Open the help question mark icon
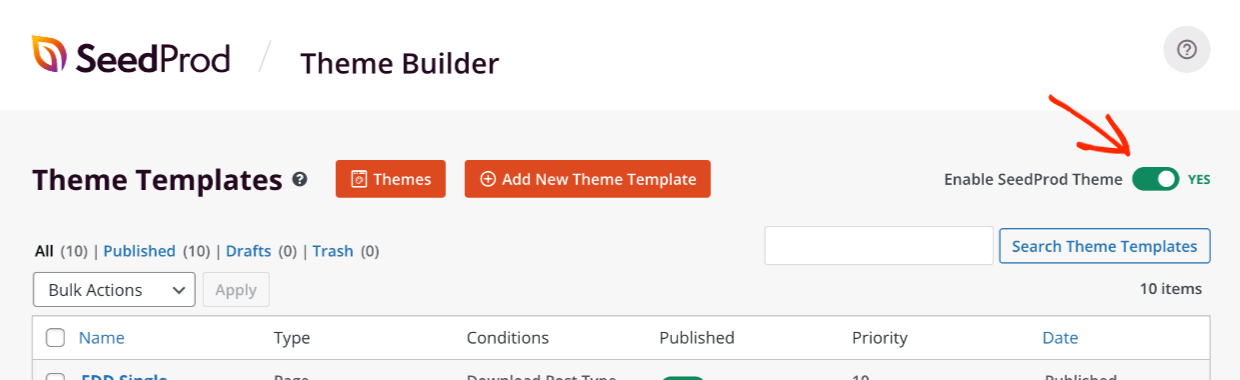This screenshot has width=1240, height=380. tap(1187, 49)
